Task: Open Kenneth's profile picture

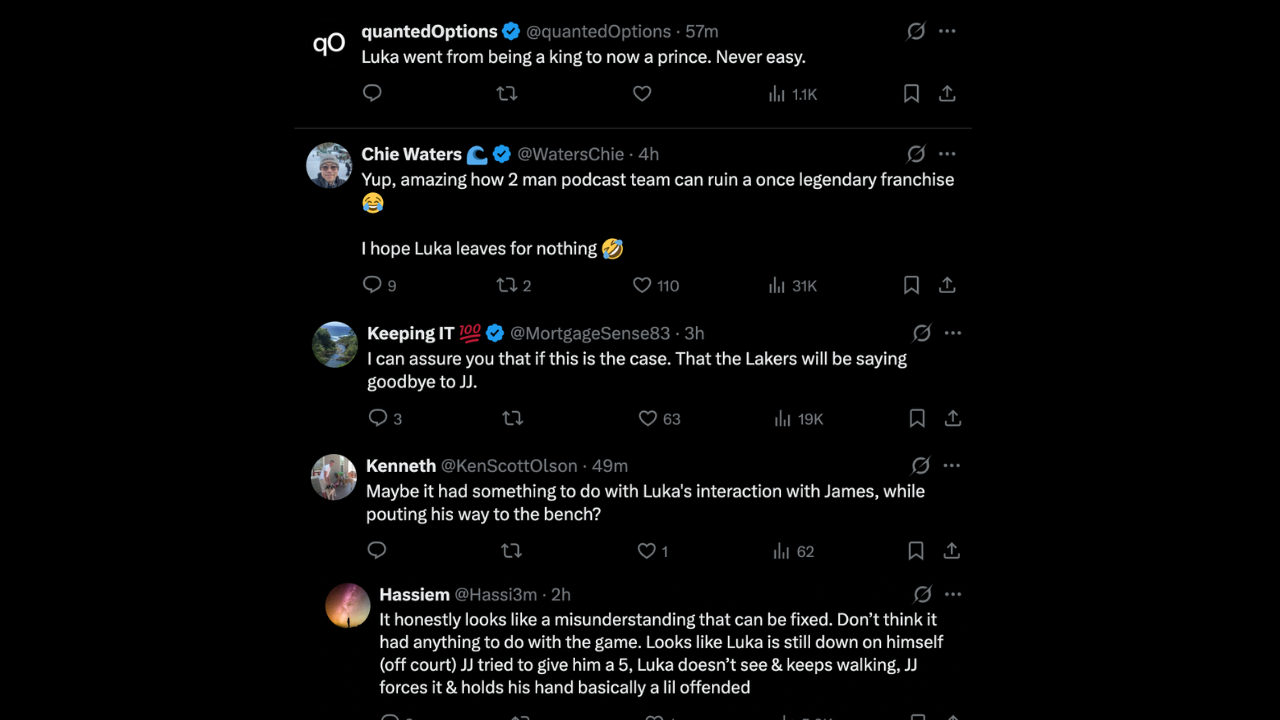Action: tap(334, 477)
